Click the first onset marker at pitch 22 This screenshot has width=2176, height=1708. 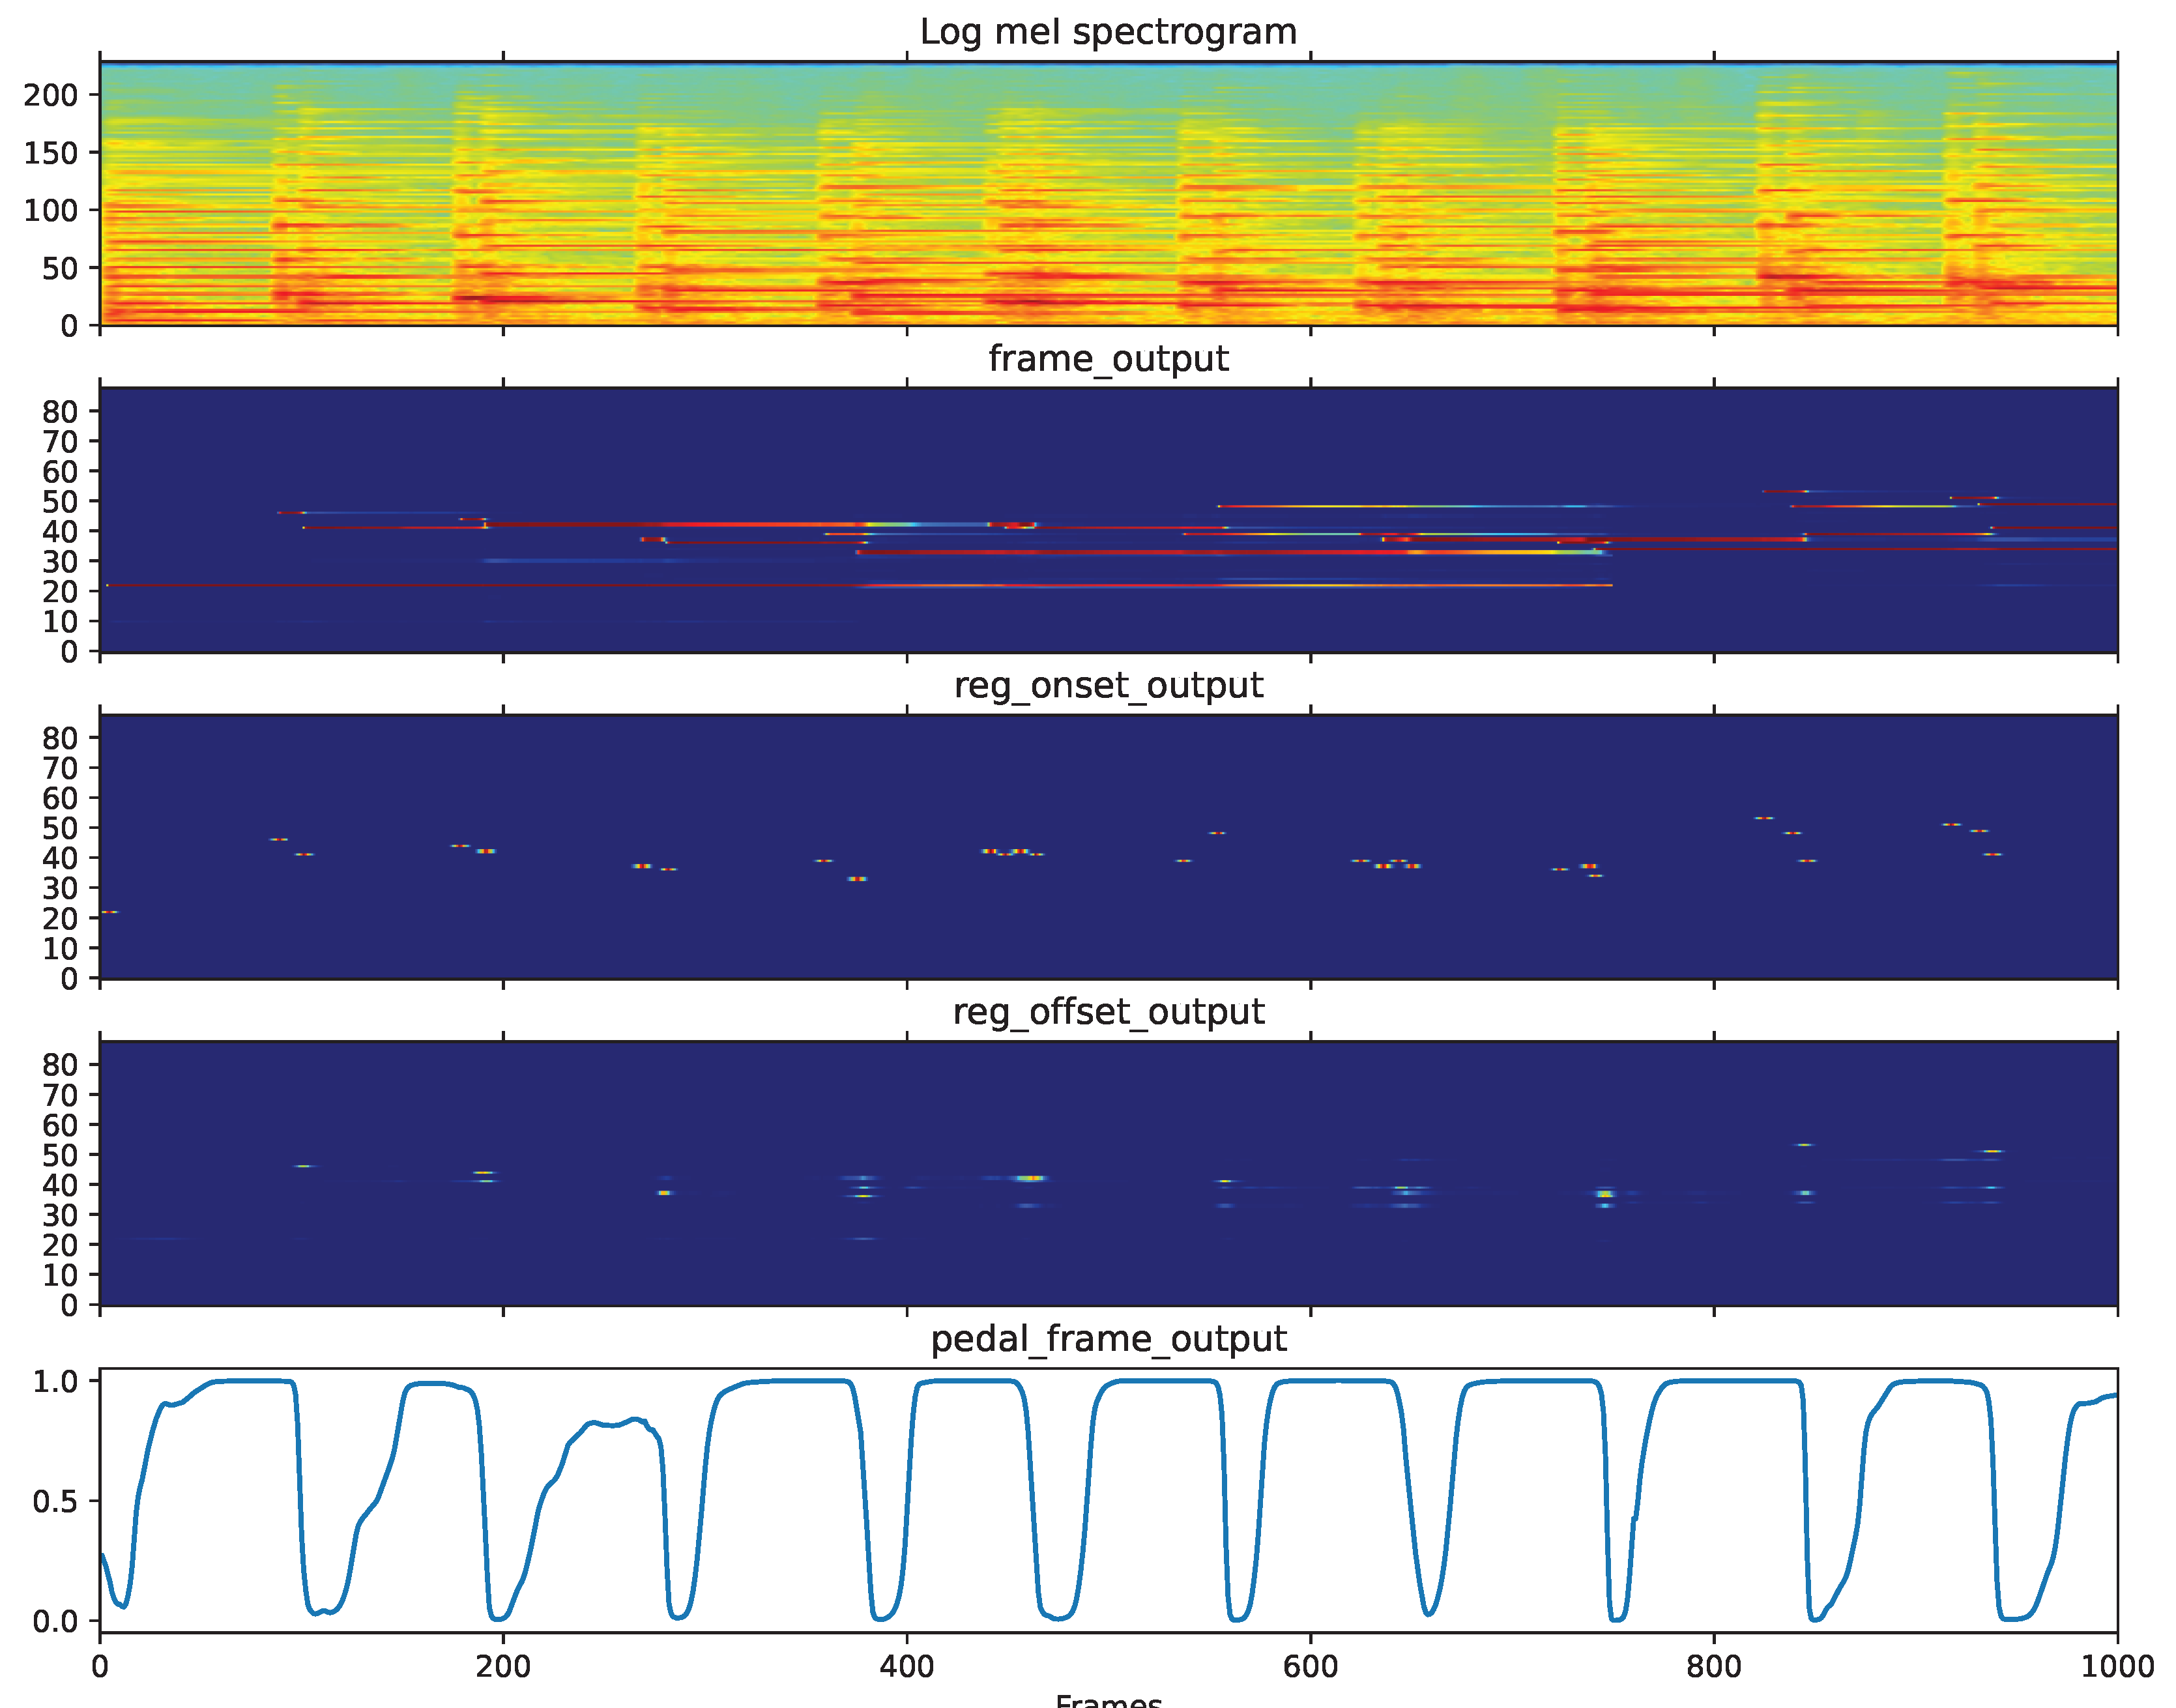[109, 912]
